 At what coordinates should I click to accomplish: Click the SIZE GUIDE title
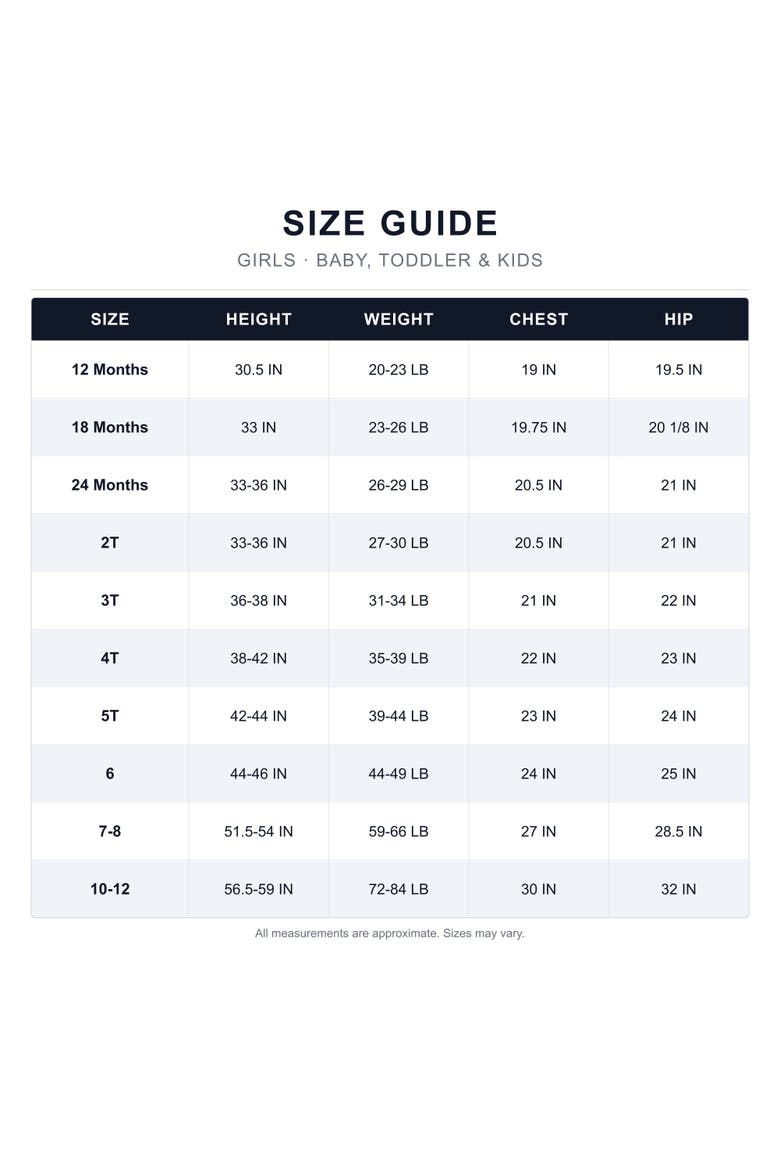390,223
